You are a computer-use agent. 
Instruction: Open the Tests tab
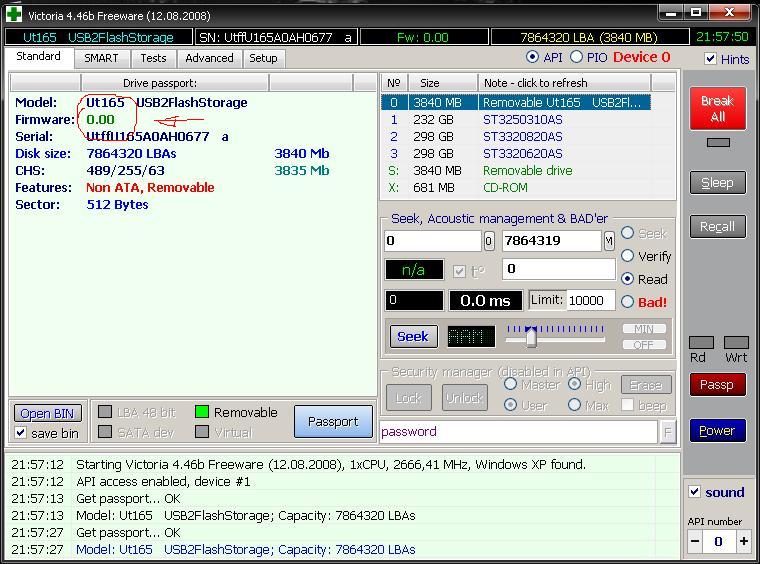pos(153,58)
